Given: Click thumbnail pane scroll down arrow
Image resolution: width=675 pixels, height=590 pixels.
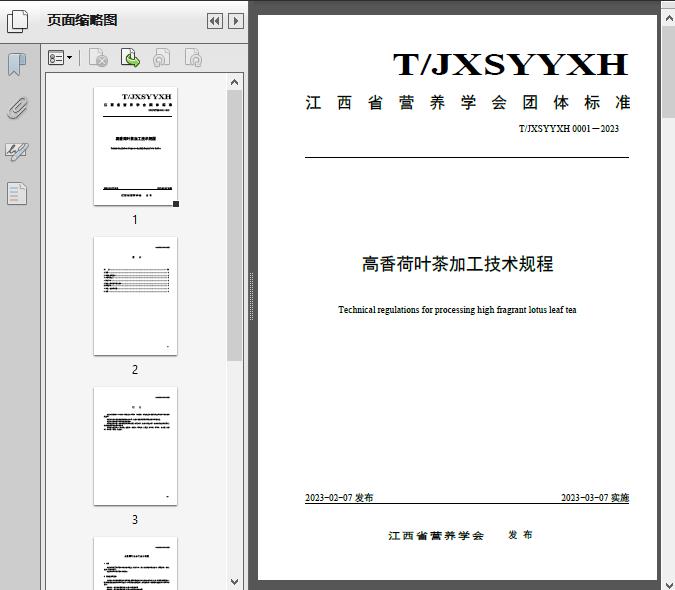Looking at the screenshot, I should [x=235, y=582].
